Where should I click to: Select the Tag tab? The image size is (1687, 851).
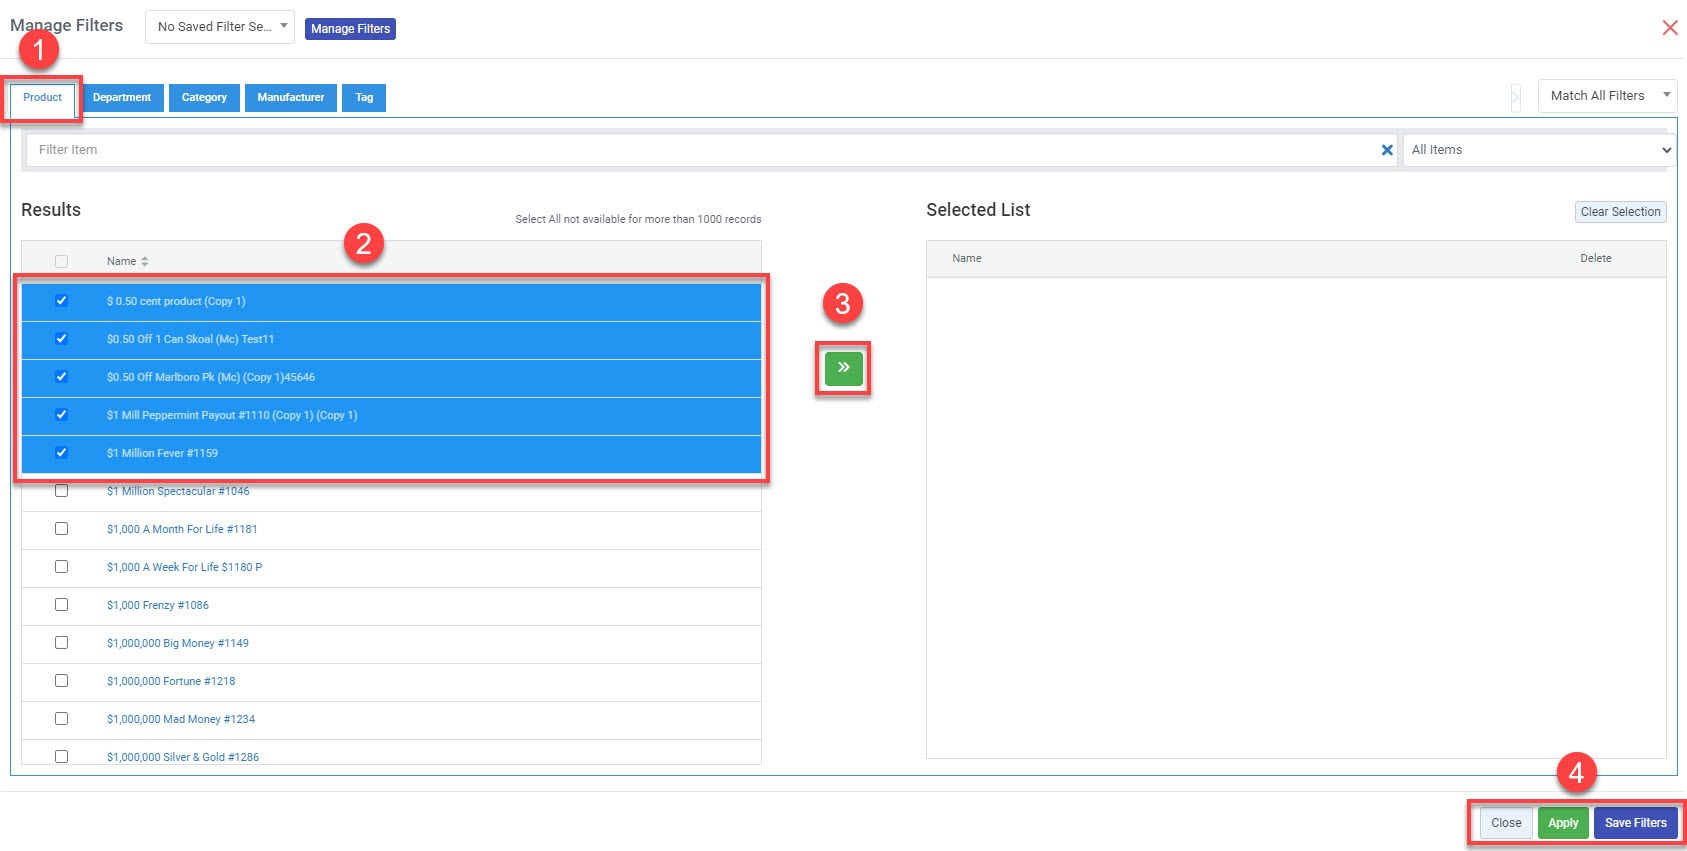point(364,98)
